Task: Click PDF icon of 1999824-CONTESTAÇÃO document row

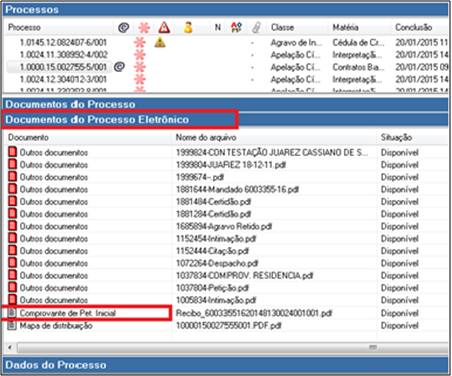Action: 12,152
